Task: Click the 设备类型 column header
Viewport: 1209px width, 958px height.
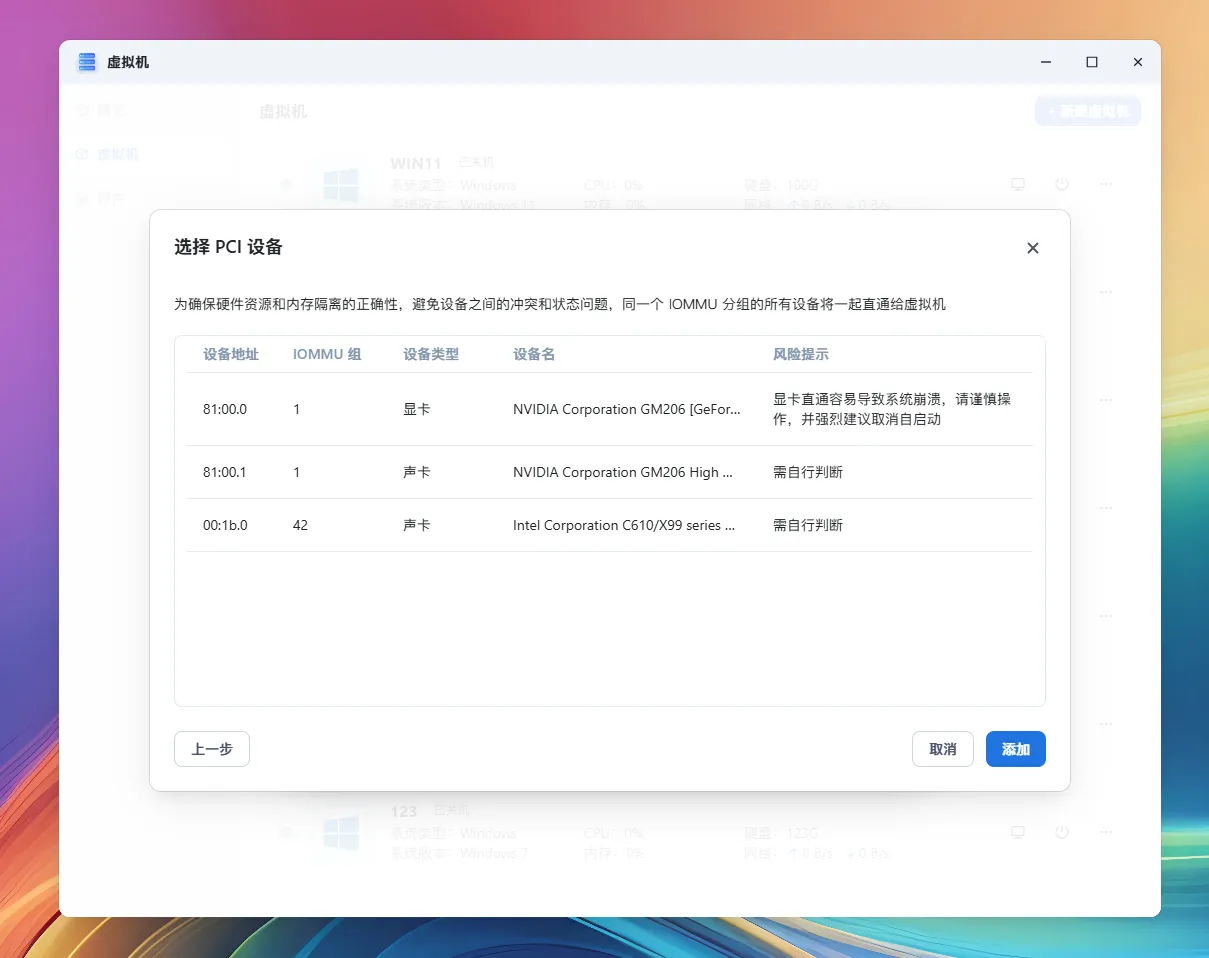Action: click(431, 354)
